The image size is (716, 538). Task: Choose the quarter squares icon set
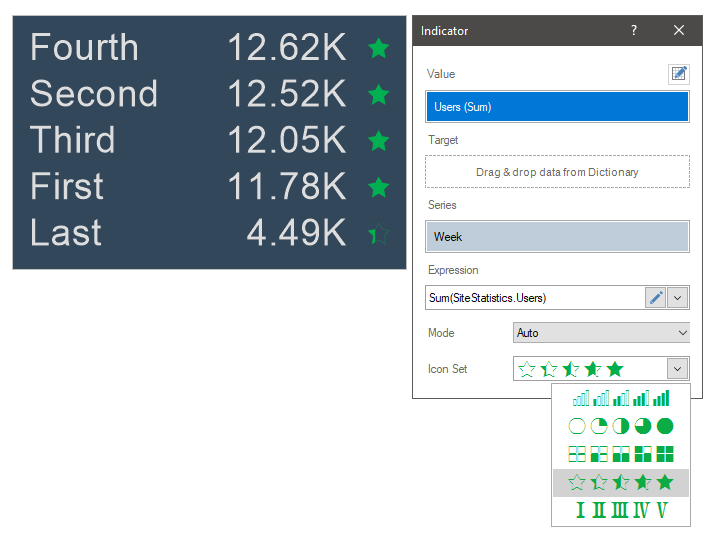point(621,454)
